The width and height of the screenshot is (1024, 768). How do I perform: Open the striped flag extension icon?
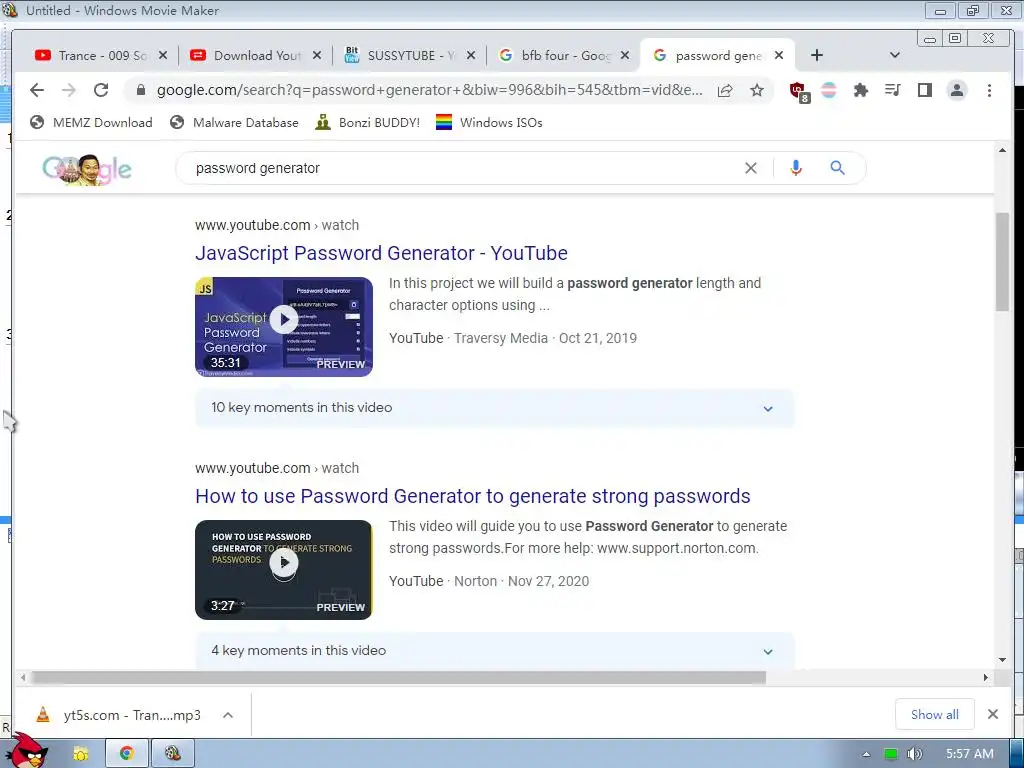829,90
